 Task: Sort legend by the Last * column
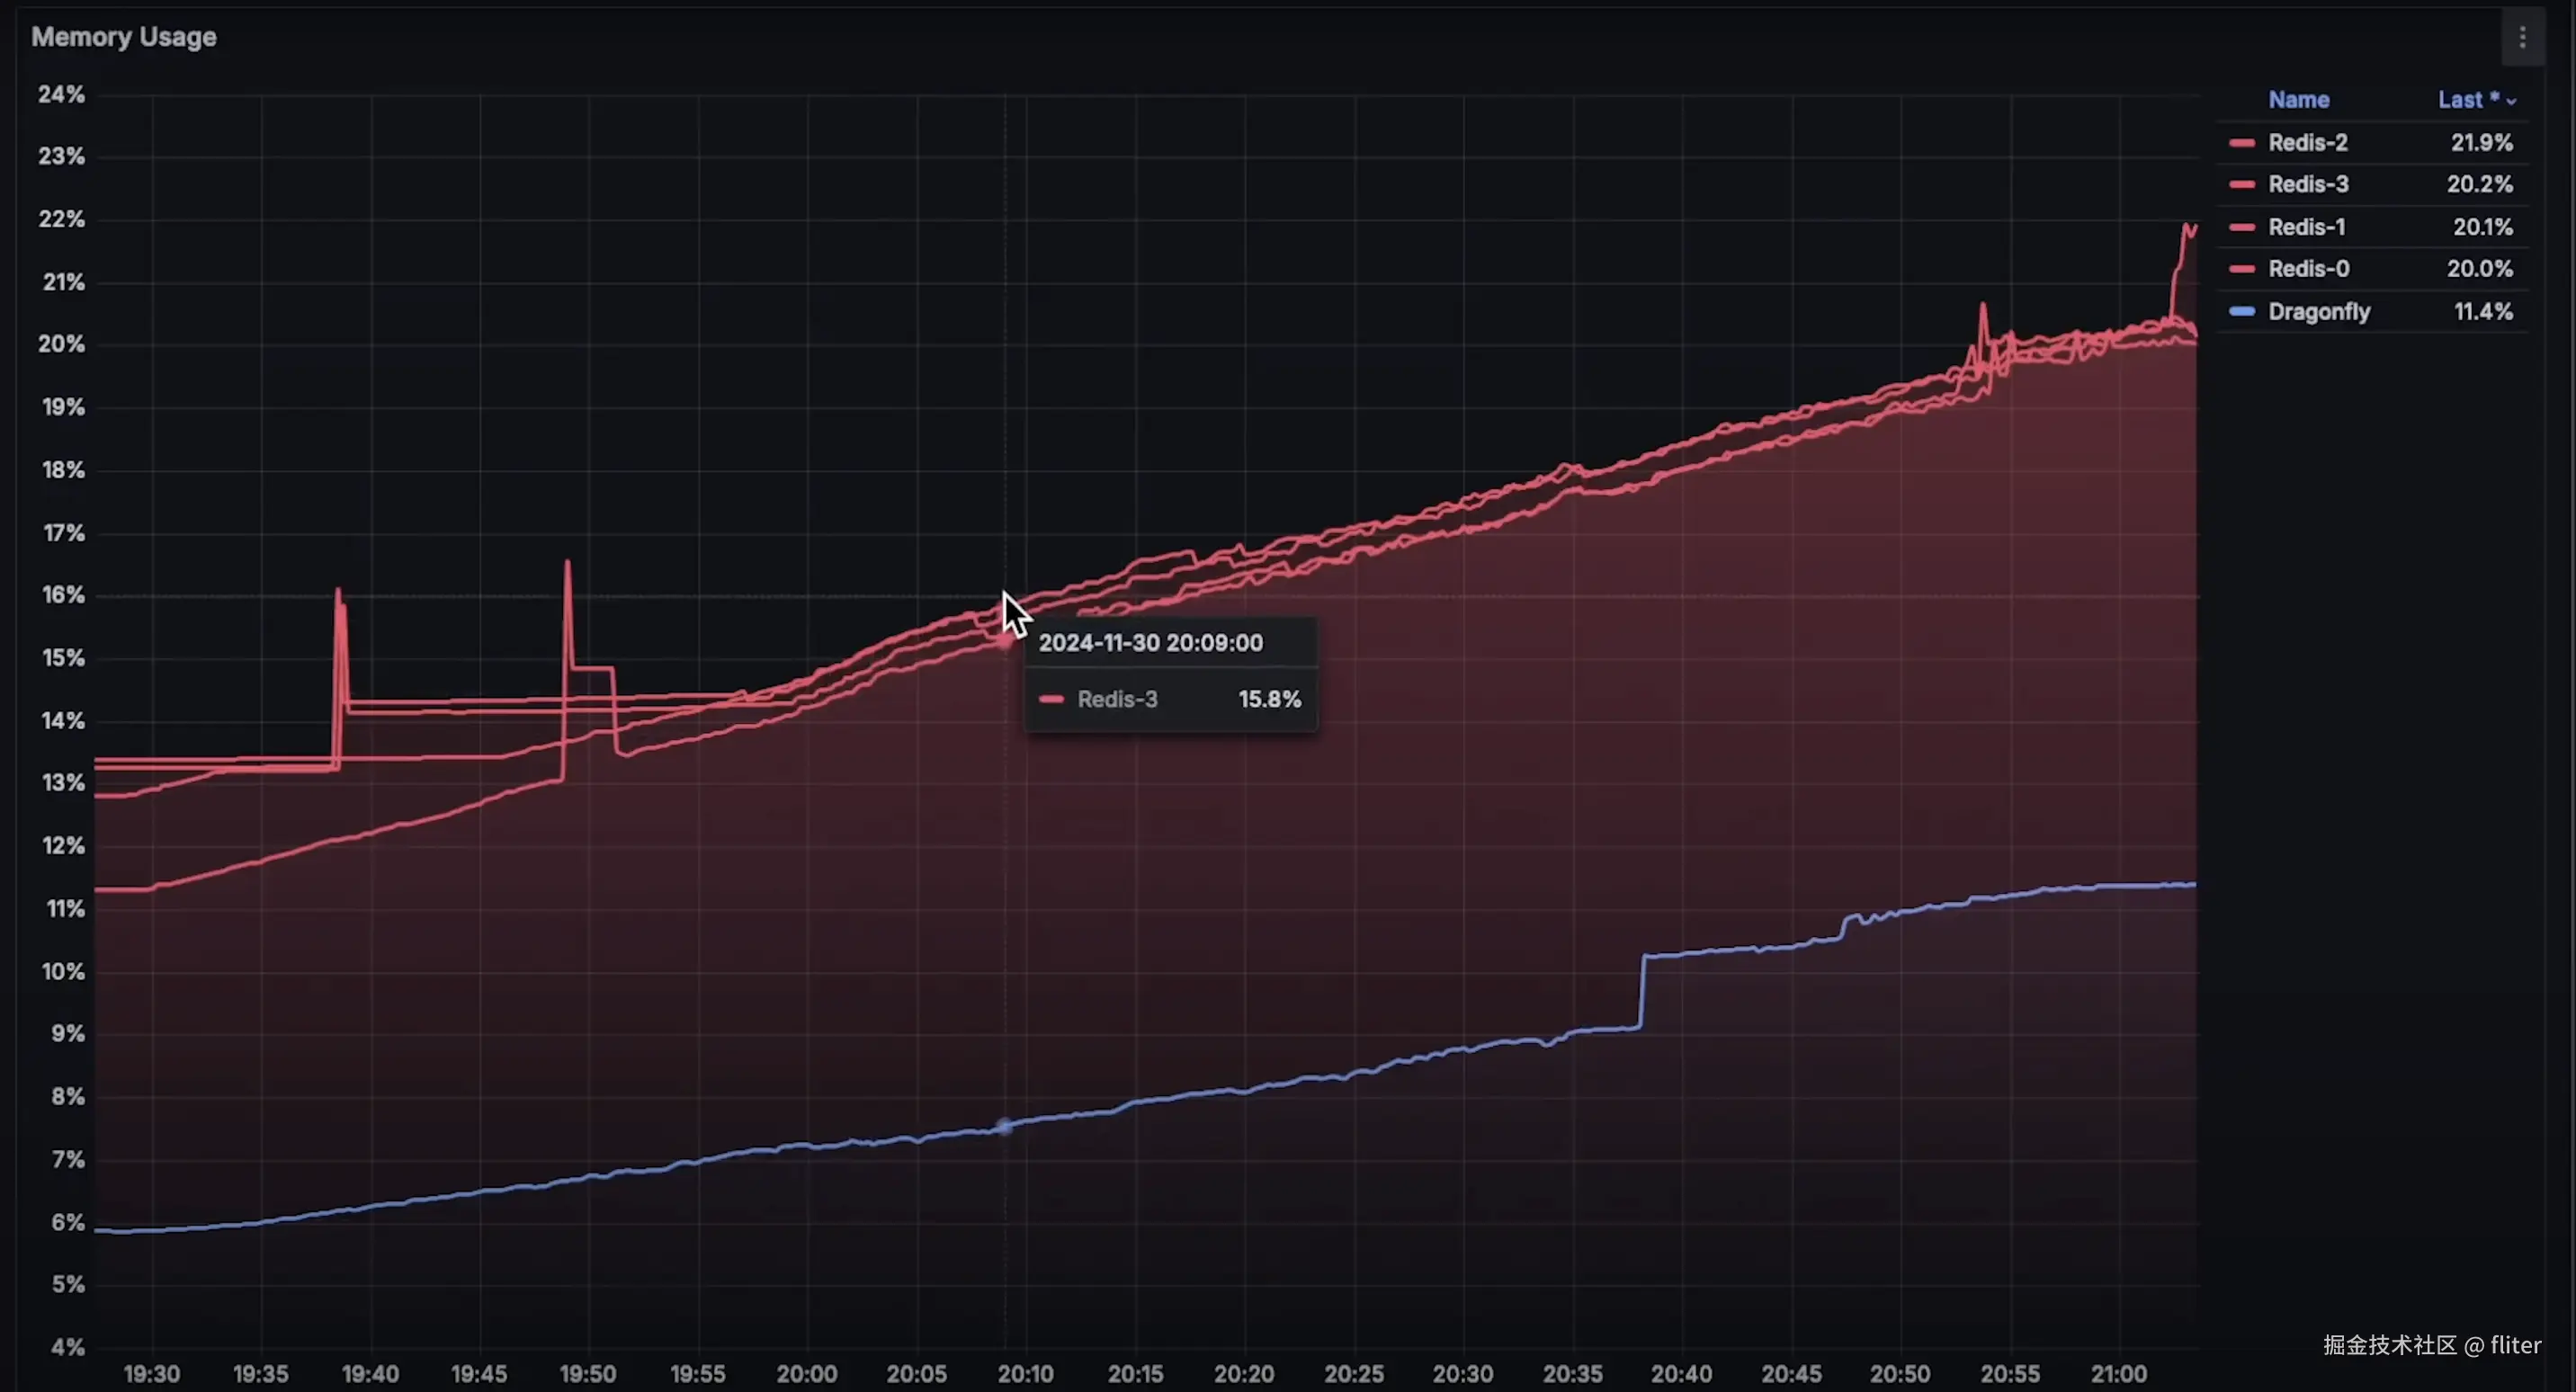click(x=2466, y=100)
